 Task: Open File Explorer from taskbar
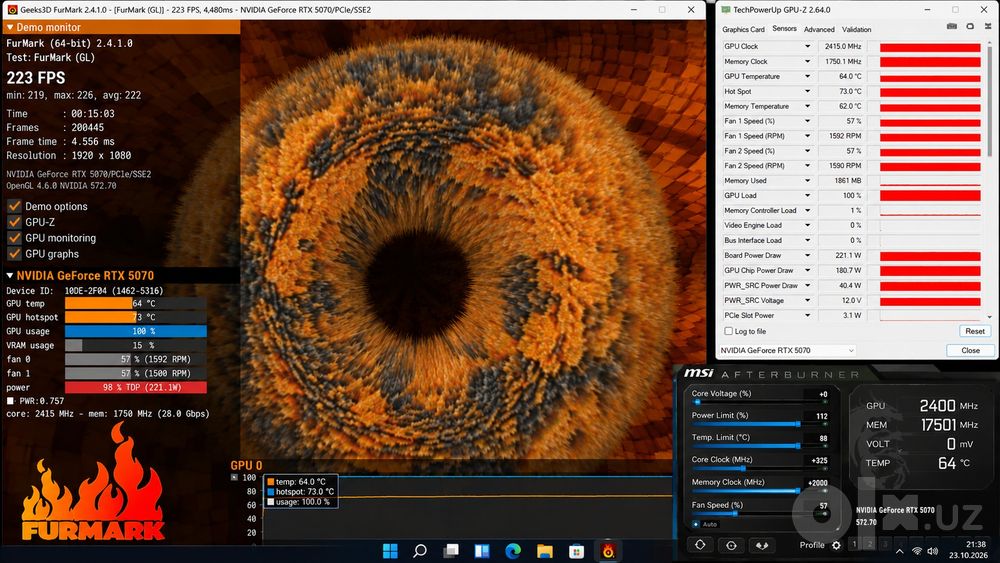pos(544,551)
